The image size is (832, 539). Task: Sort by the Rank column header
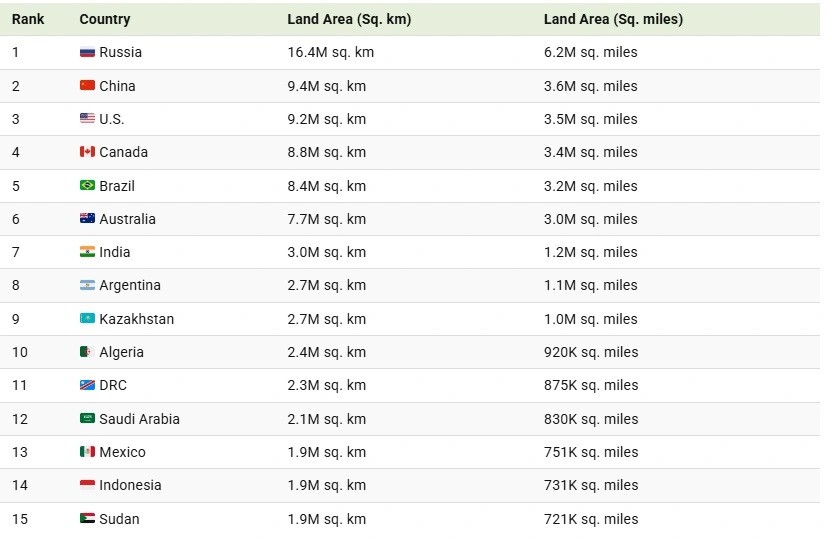pyautogui.click(x=28, y=19)
